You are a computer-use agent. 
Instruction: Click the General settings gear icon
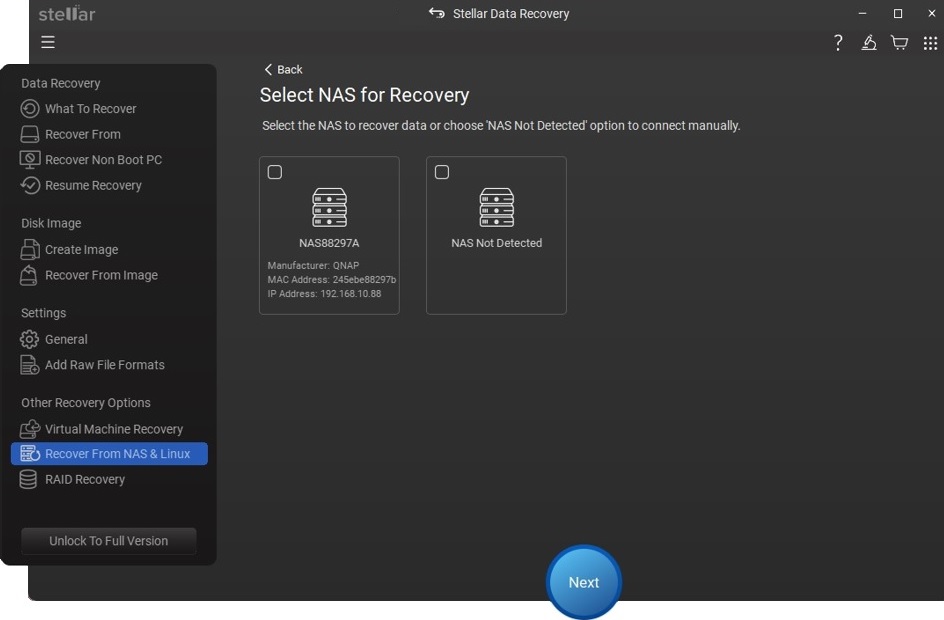[29, 339]
